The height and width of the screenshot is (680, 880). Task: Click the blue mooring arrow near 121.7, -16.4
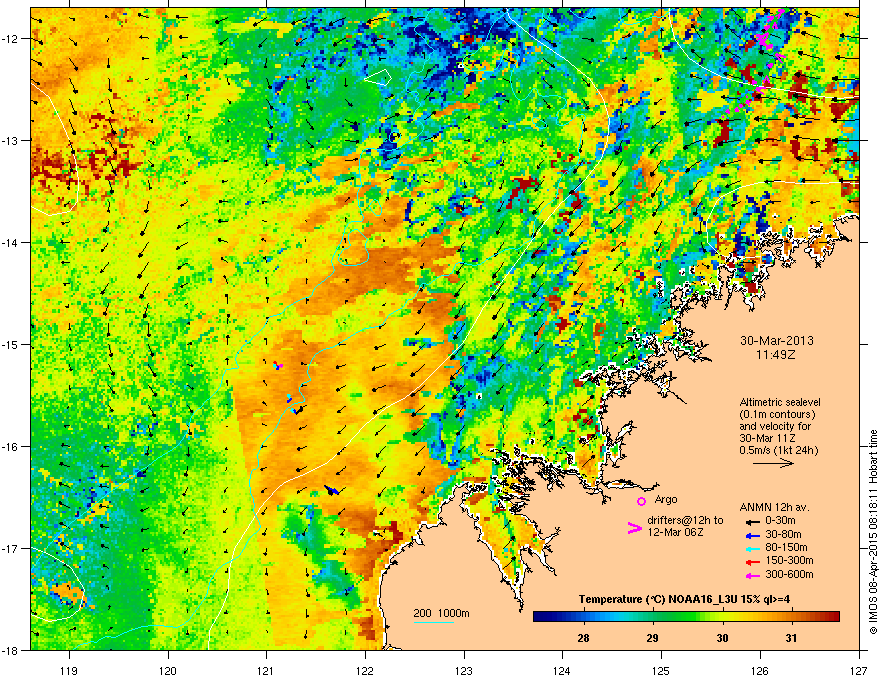(332, 490)
